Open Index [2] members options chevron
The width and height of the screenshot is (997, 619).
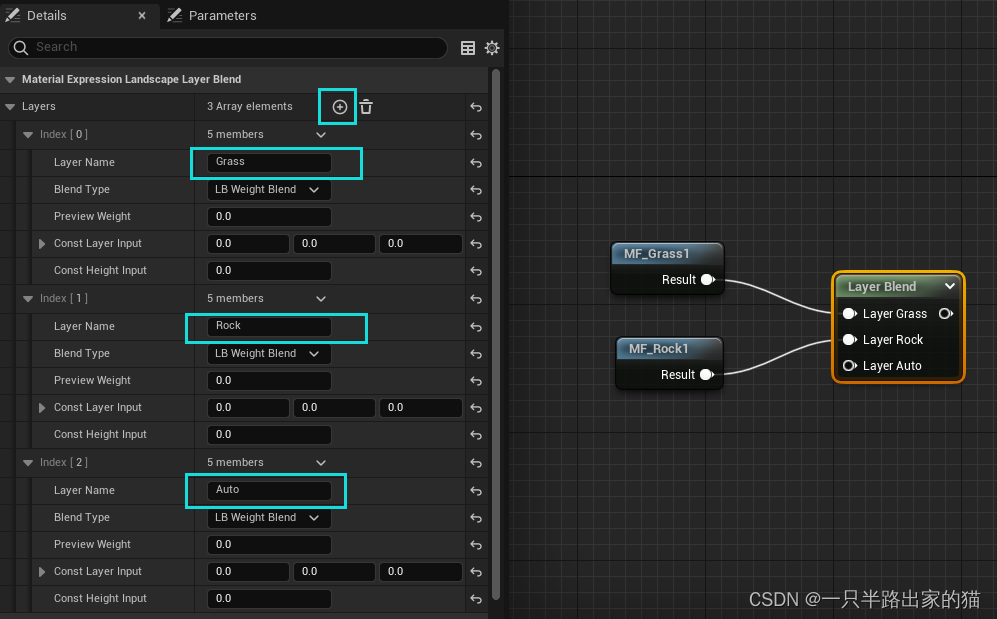[x=321, y=463]
